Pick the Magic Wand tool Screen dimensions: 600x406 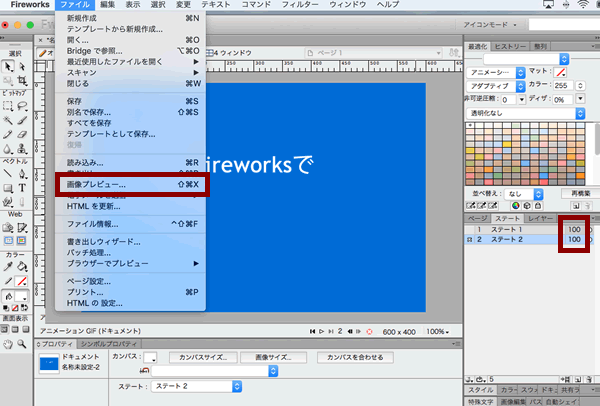(x=8, y=120)
